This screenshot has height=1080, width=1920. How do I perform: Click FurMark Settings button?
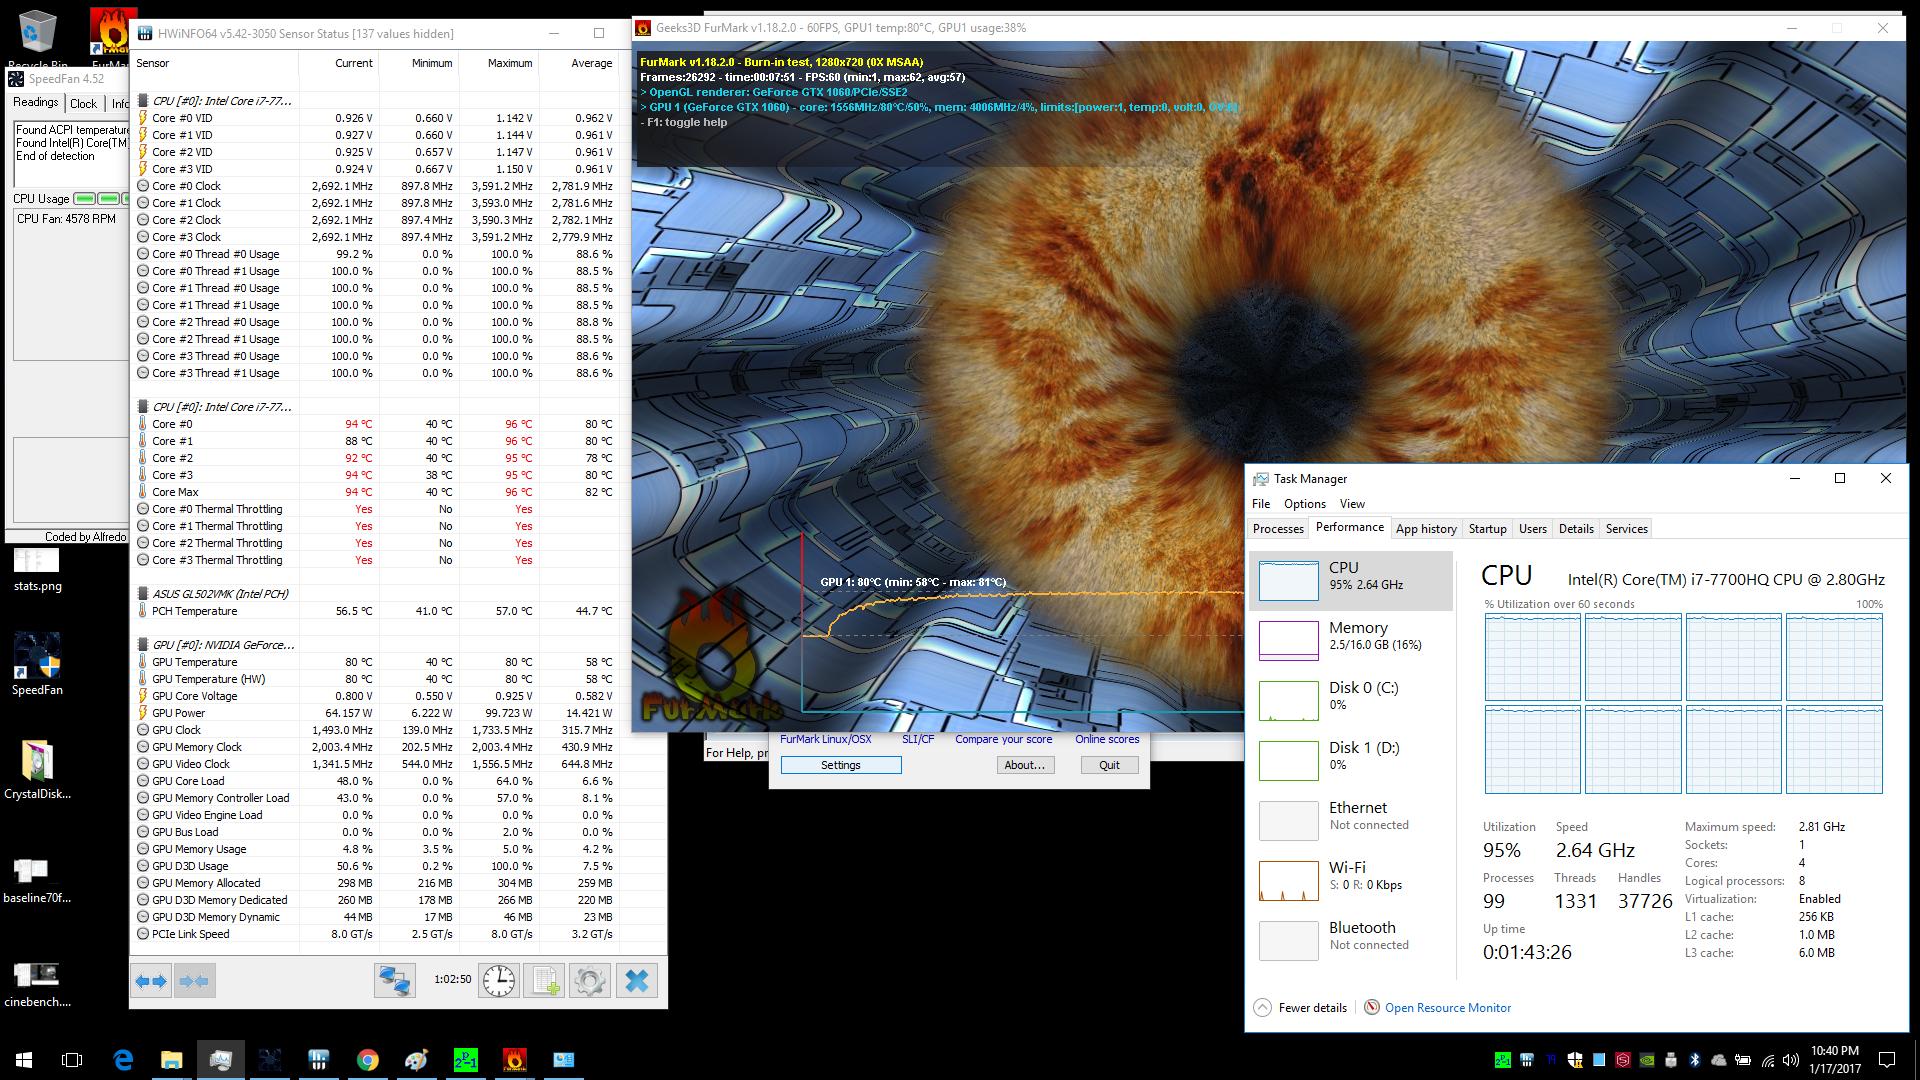841,765
